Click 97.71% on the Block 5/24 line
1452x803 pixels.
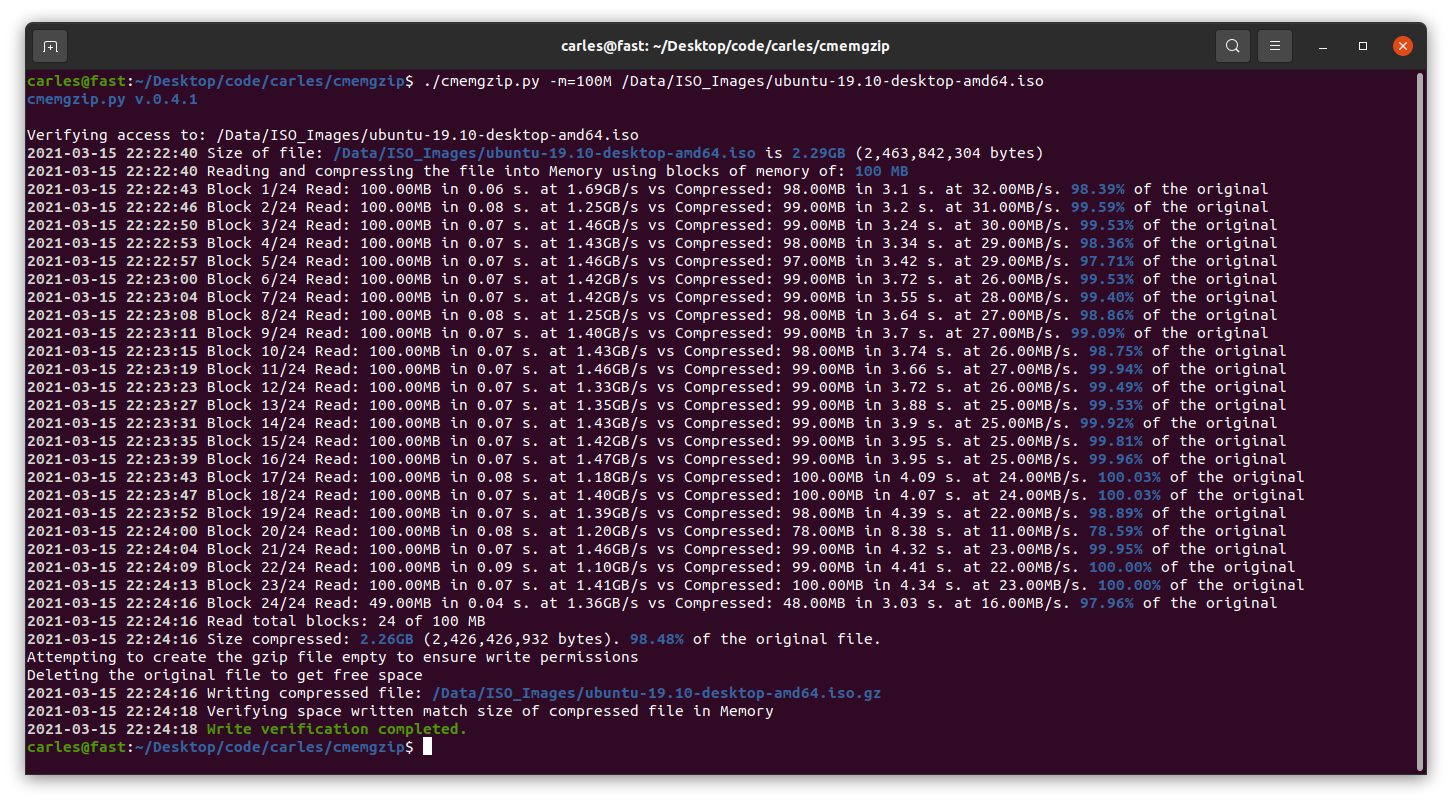(x=1106, y=261)
